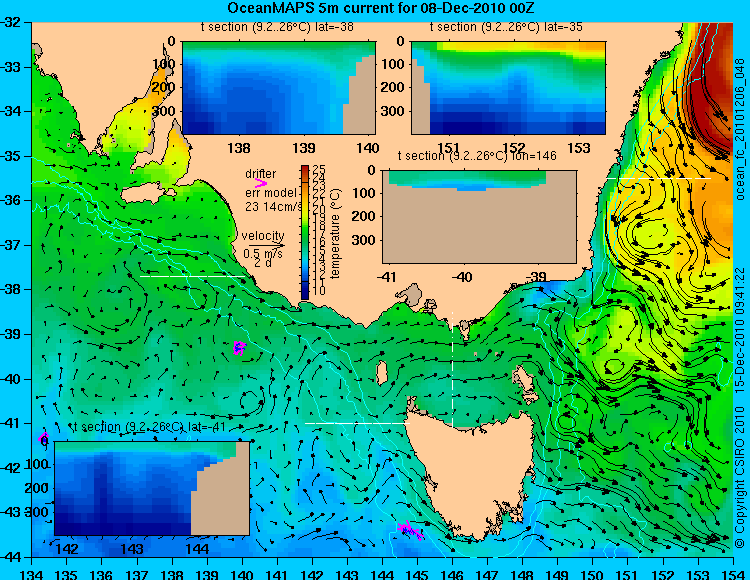750x580 pixels.
Task: Click Flinders Island northeast of Tasmania
Action: point(524,381)
